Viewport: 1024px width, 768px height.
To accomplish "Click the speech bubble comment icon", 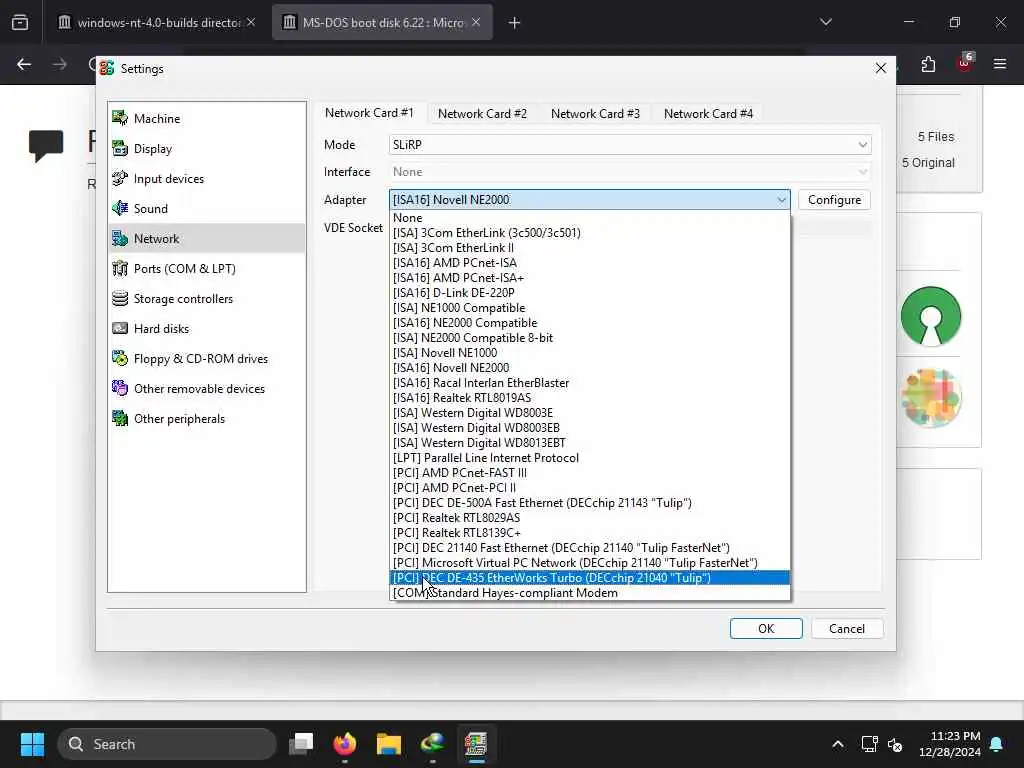I will [x=46, y=145].
